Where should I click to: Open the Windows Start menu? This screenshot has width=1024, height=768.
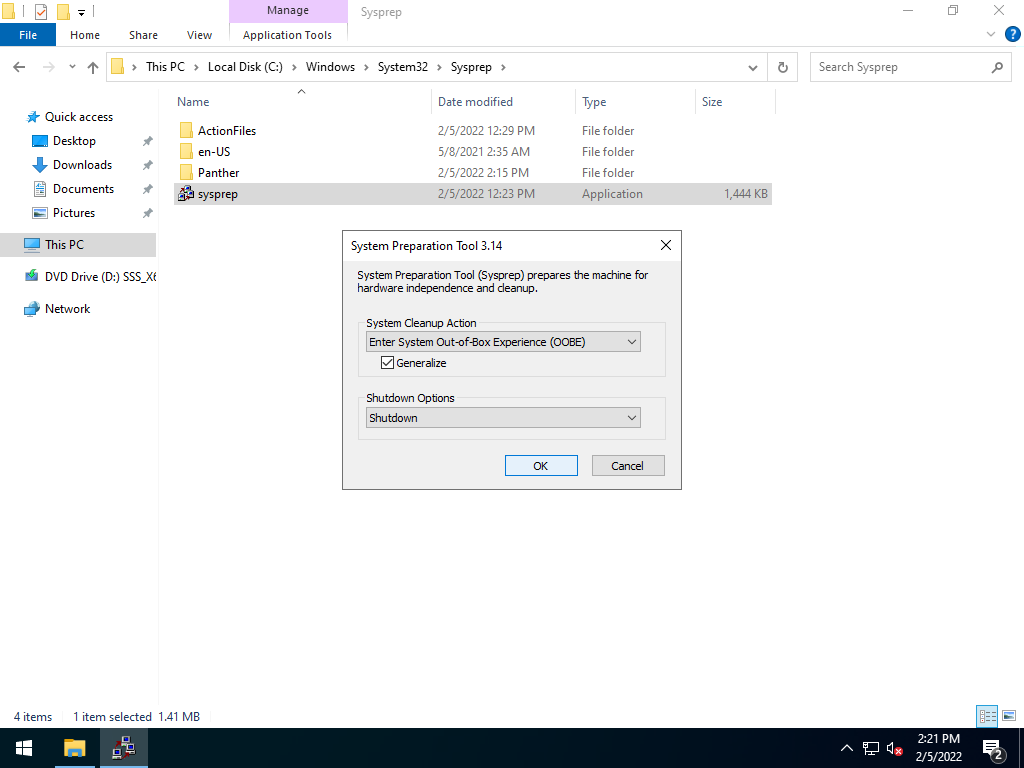24,748
